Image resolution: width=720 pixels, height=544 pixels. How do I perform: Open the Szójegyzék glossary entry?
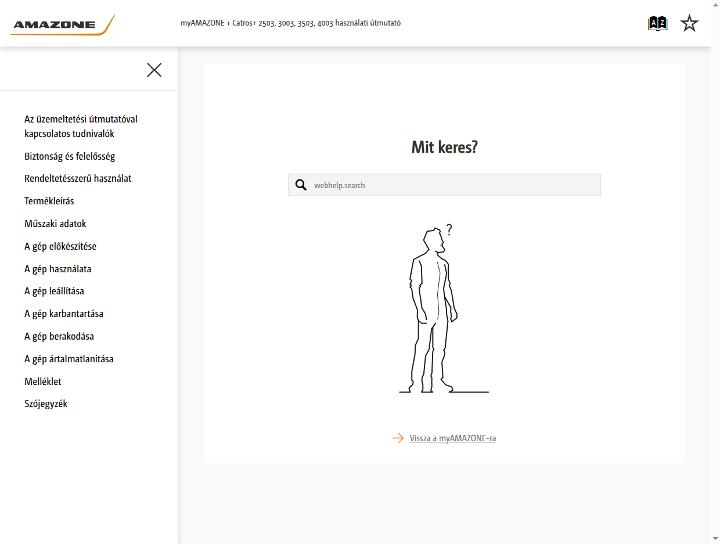point(45,404)
